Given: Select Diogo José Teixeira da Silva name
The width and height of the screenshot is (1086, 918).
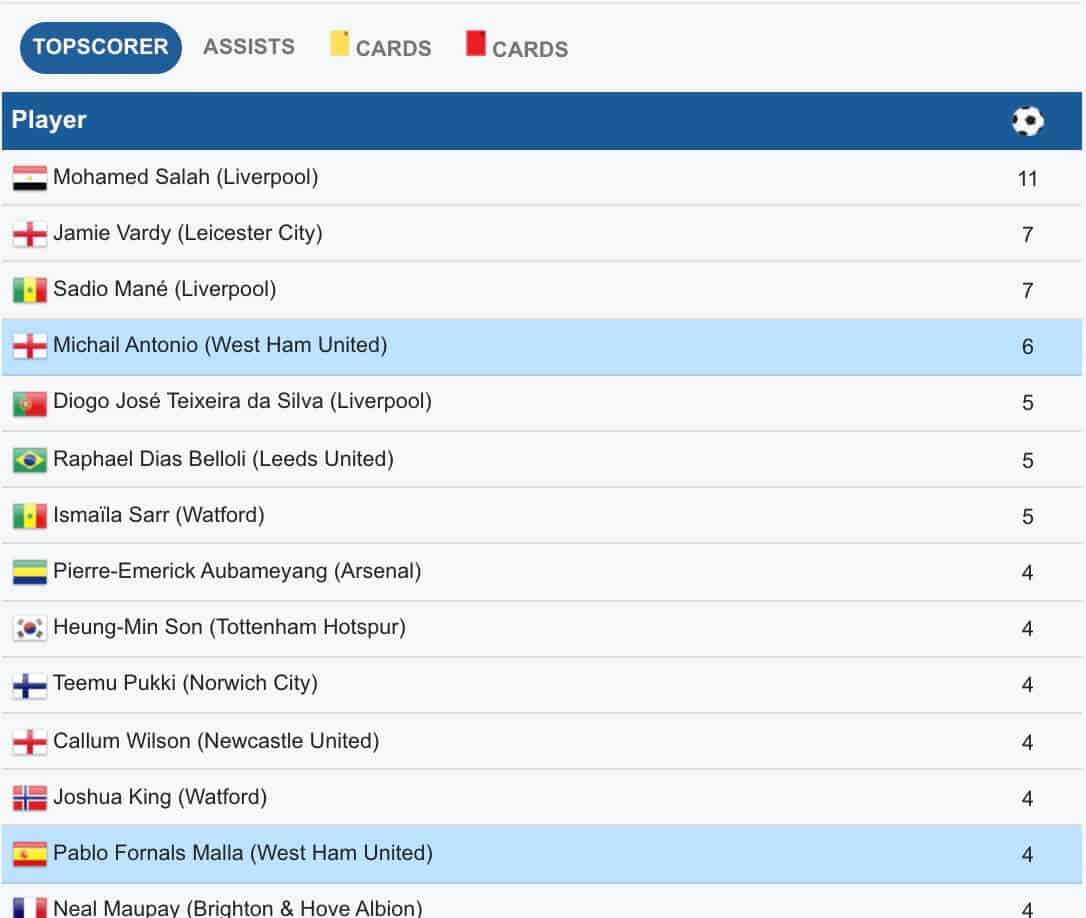Looking at the screenshot, I should (188, 401).
